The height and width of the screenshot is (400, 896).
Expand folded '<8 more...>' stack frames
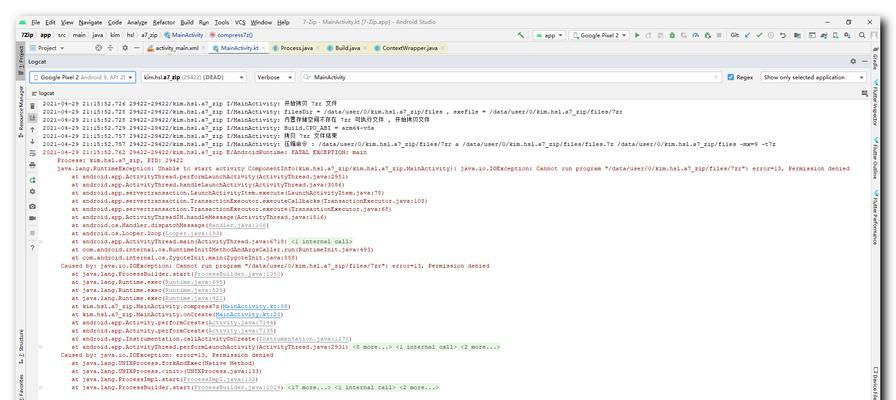(371, 347)
